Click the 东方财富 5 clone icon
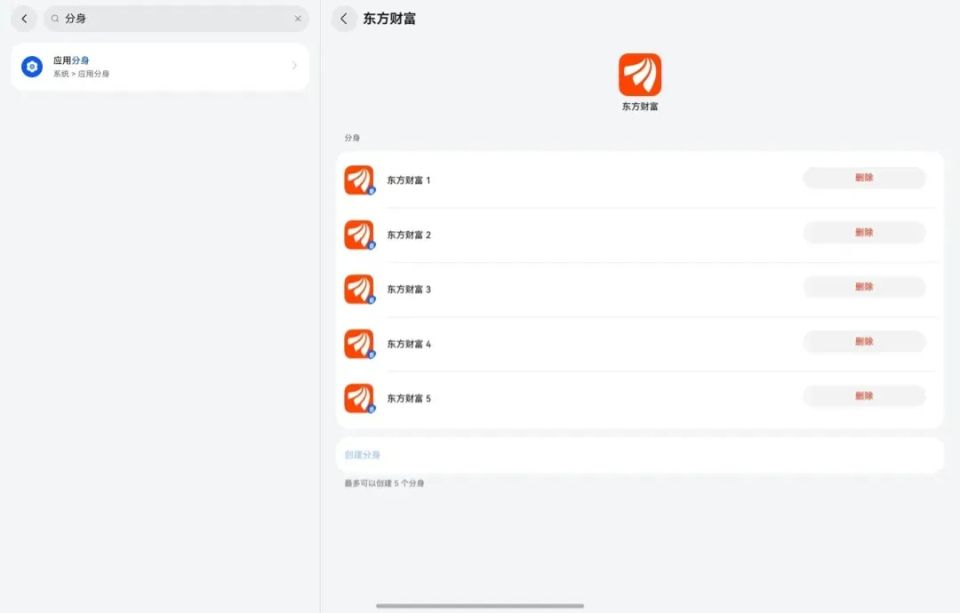 coord(359,398)
